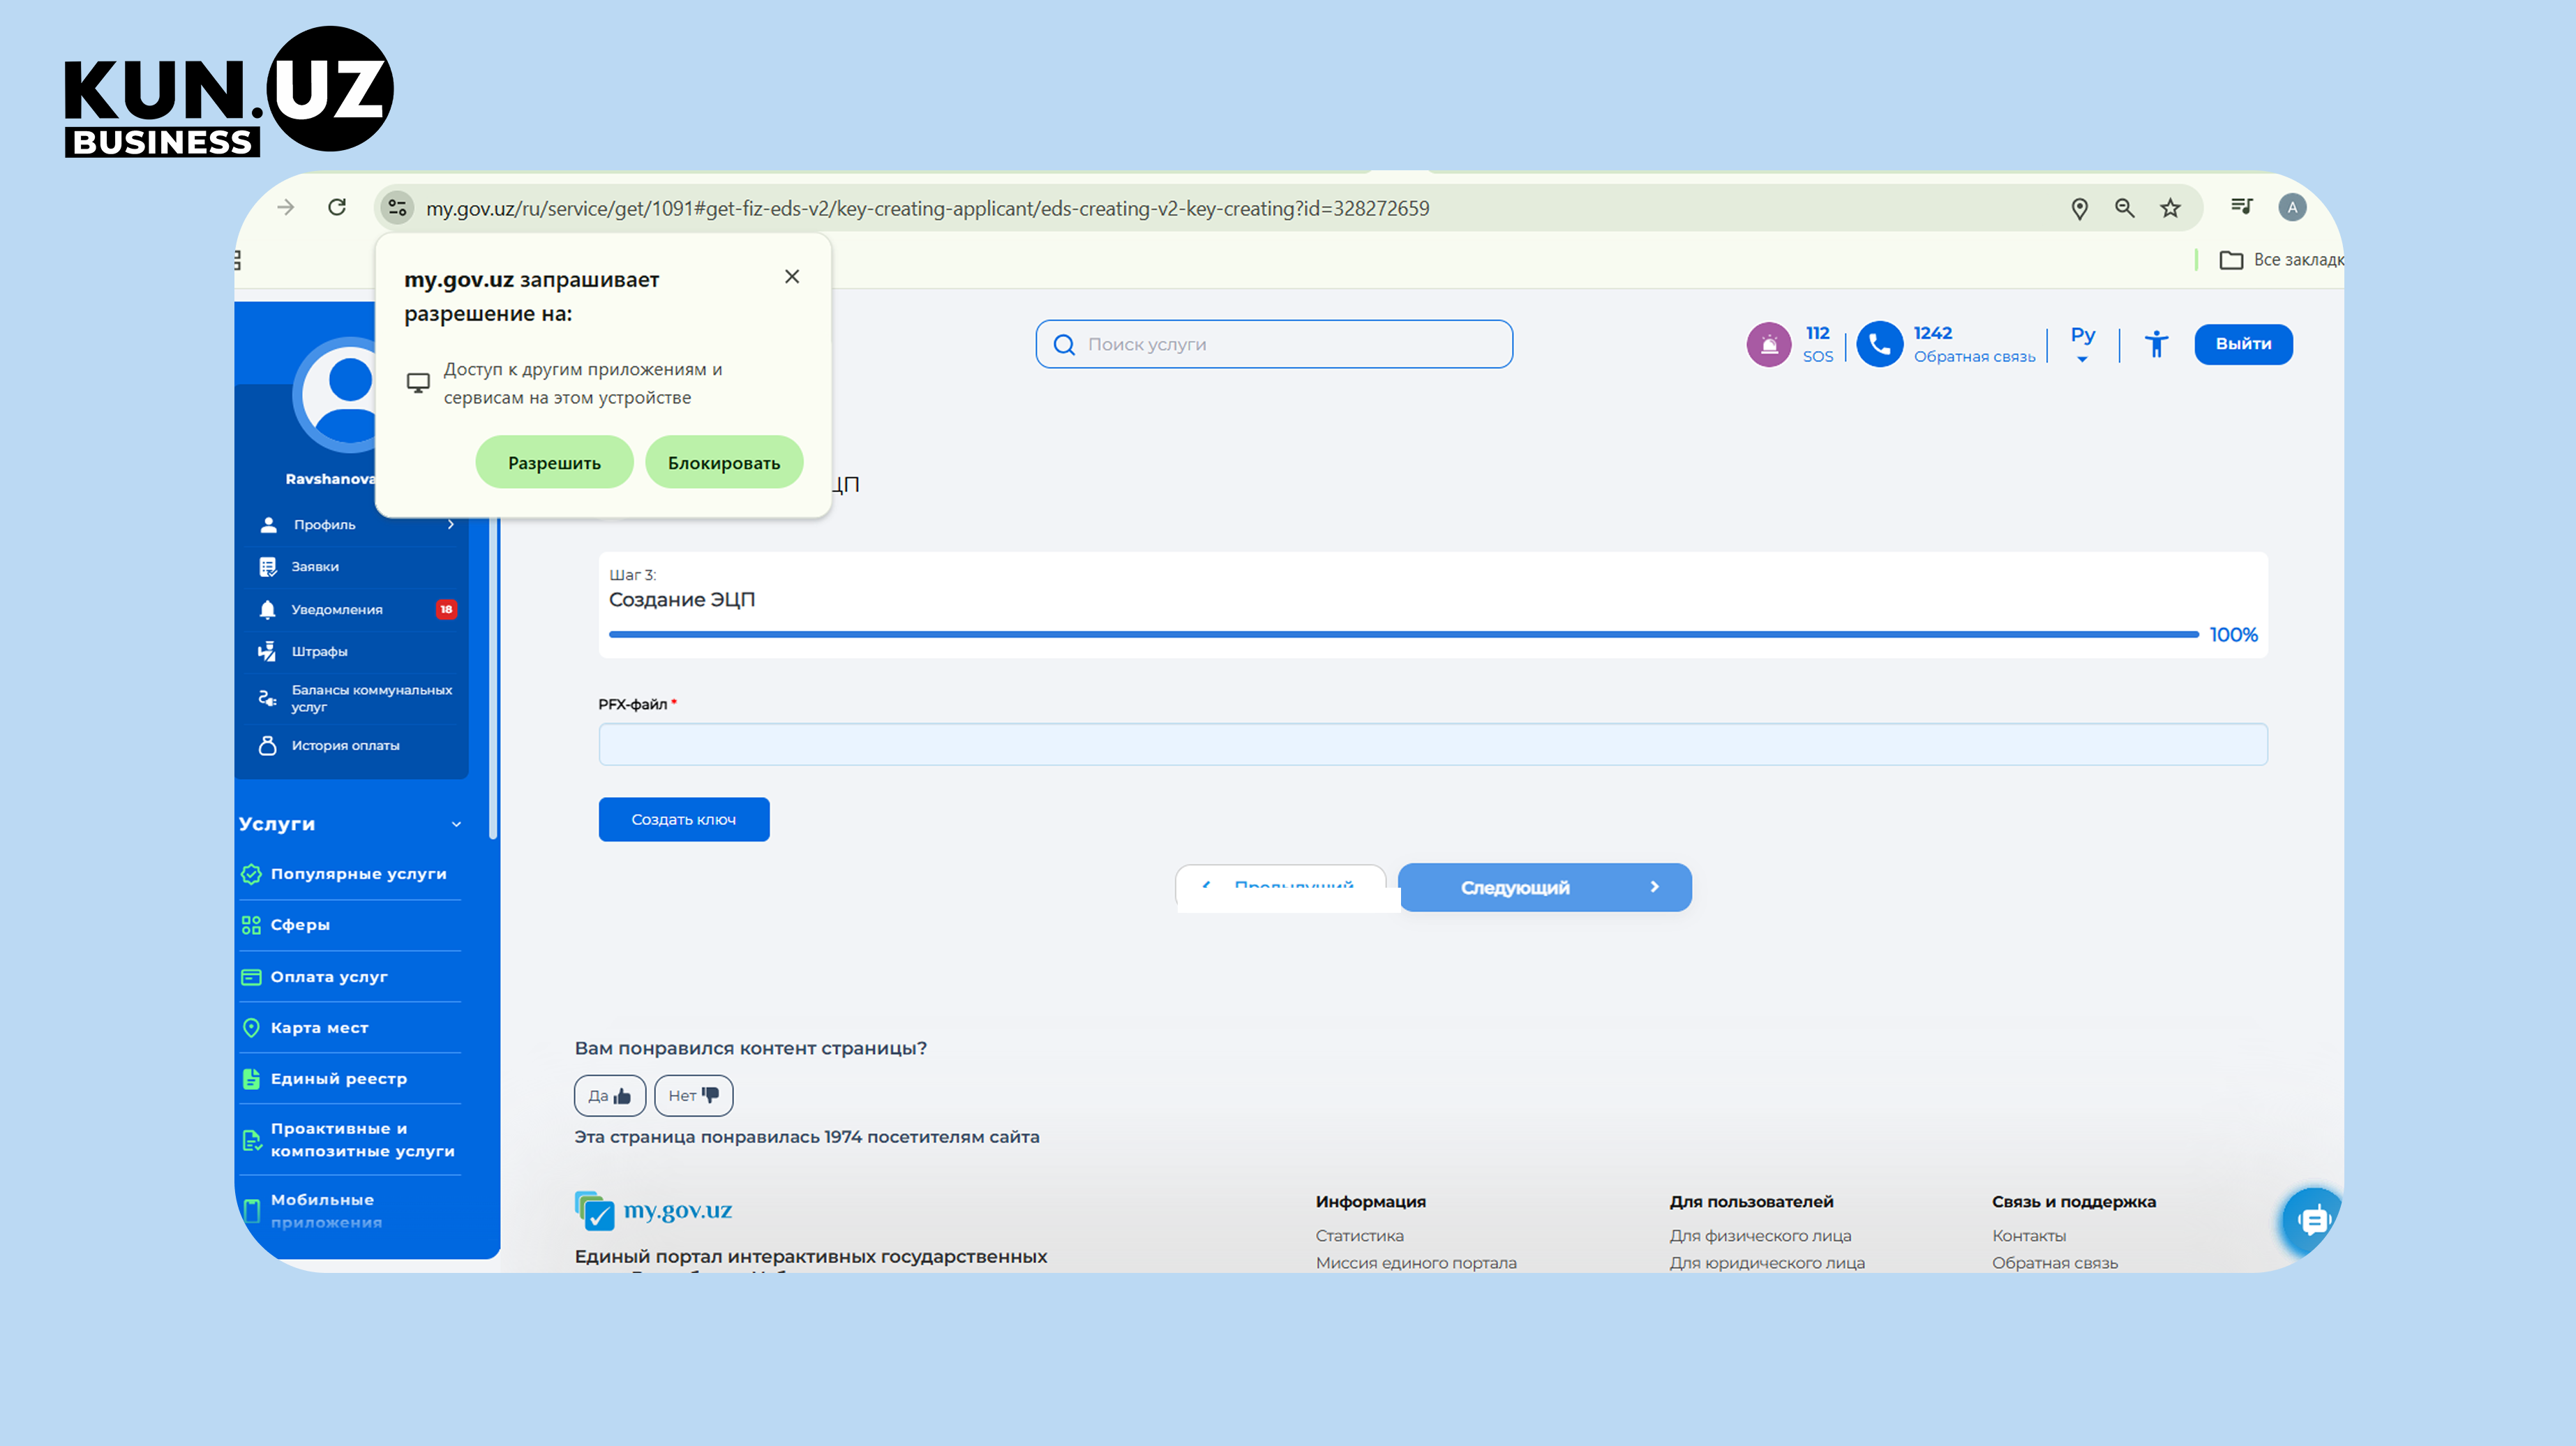Open the browser profile avatar
Viewport: 2576px width, 1446px height.
[2292, 207]
